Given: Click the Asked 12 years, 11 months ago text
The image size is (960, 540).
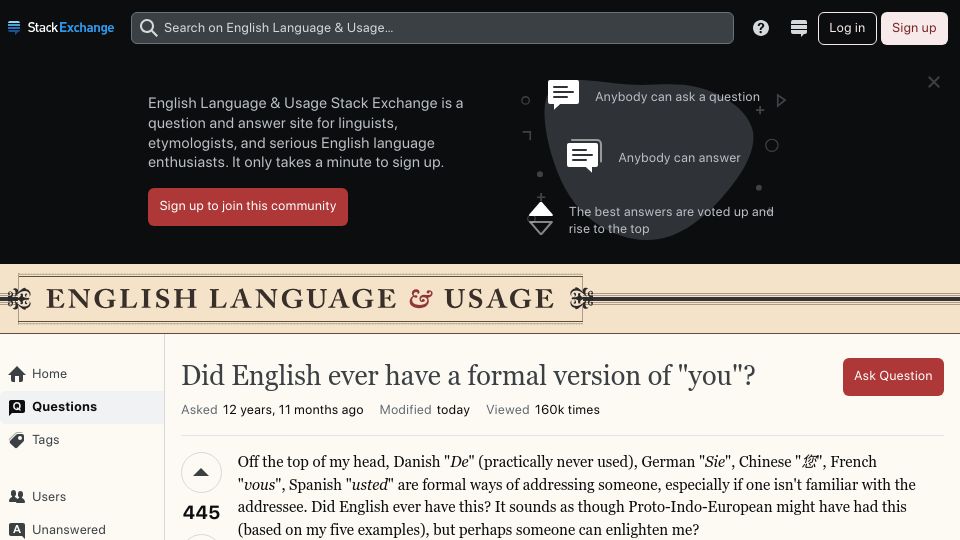Looking at the screenshot, I should 272,410.
